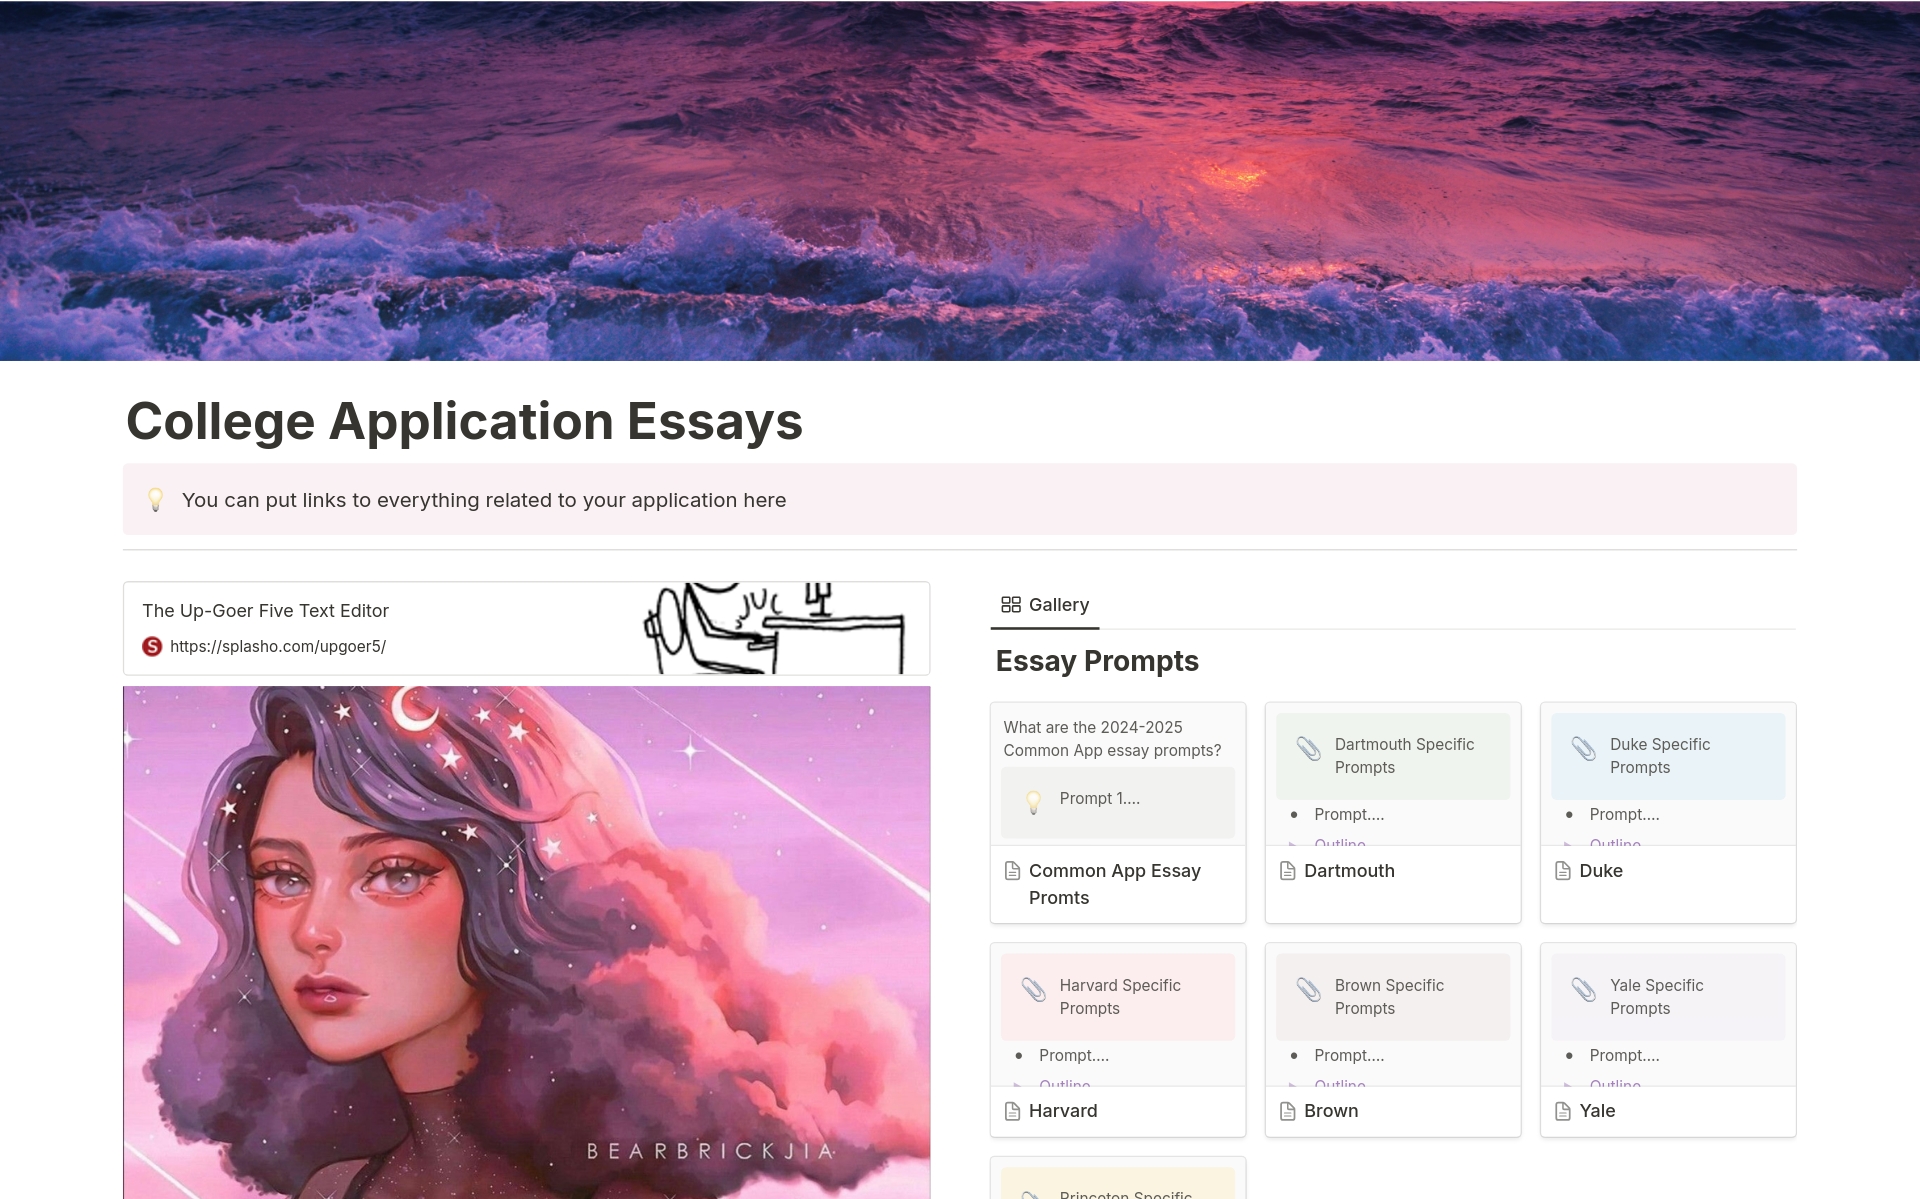Click the Yale document icon
Image resolution: width=1920 pixels, height=1199 pixels.
[x=1562, y=1109]
